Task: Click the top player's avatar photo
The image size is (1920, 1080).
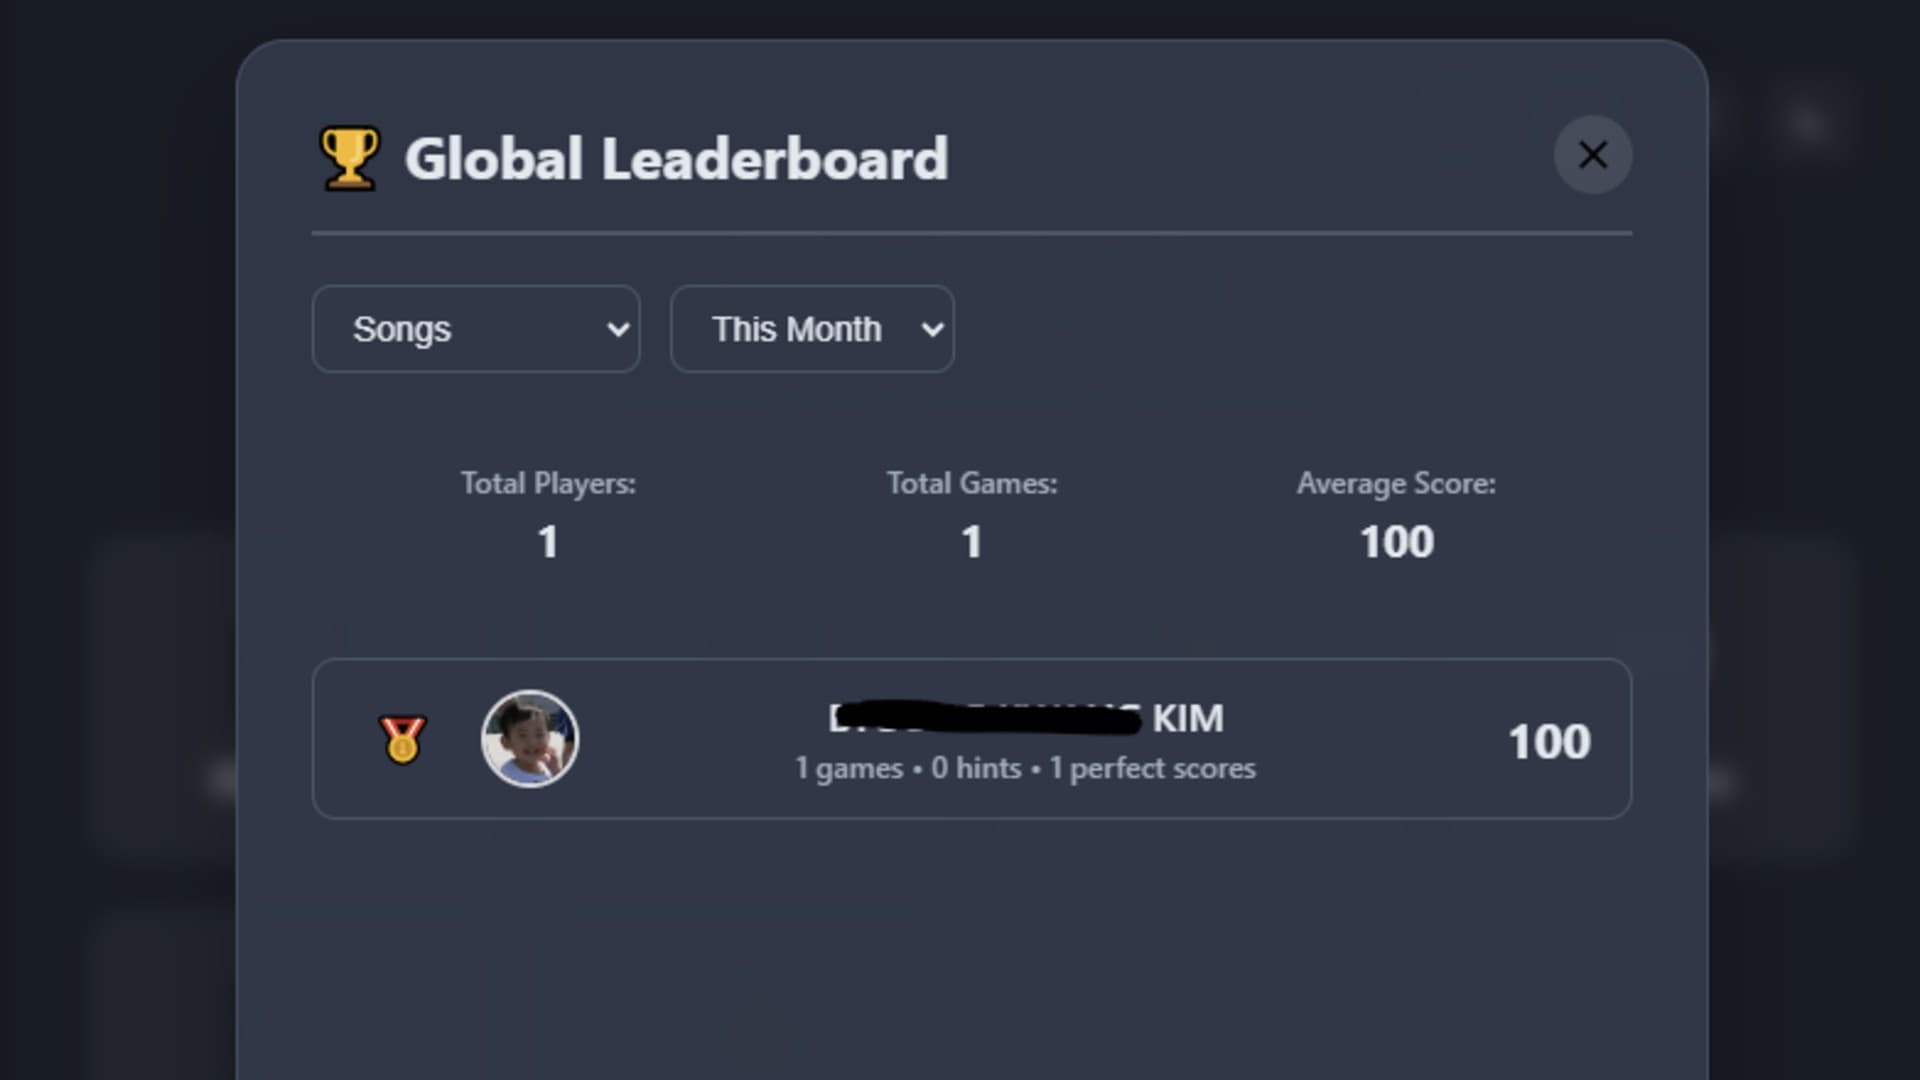Action: pyautogui.click(x=530, y=739)
